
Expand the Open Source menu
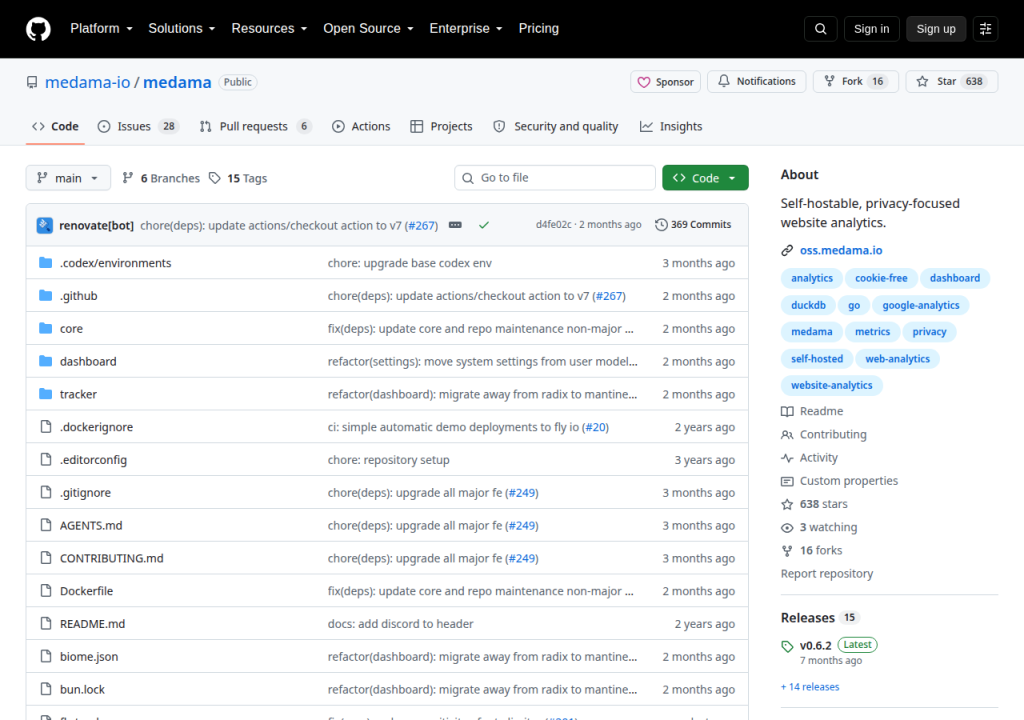[368, 29]
